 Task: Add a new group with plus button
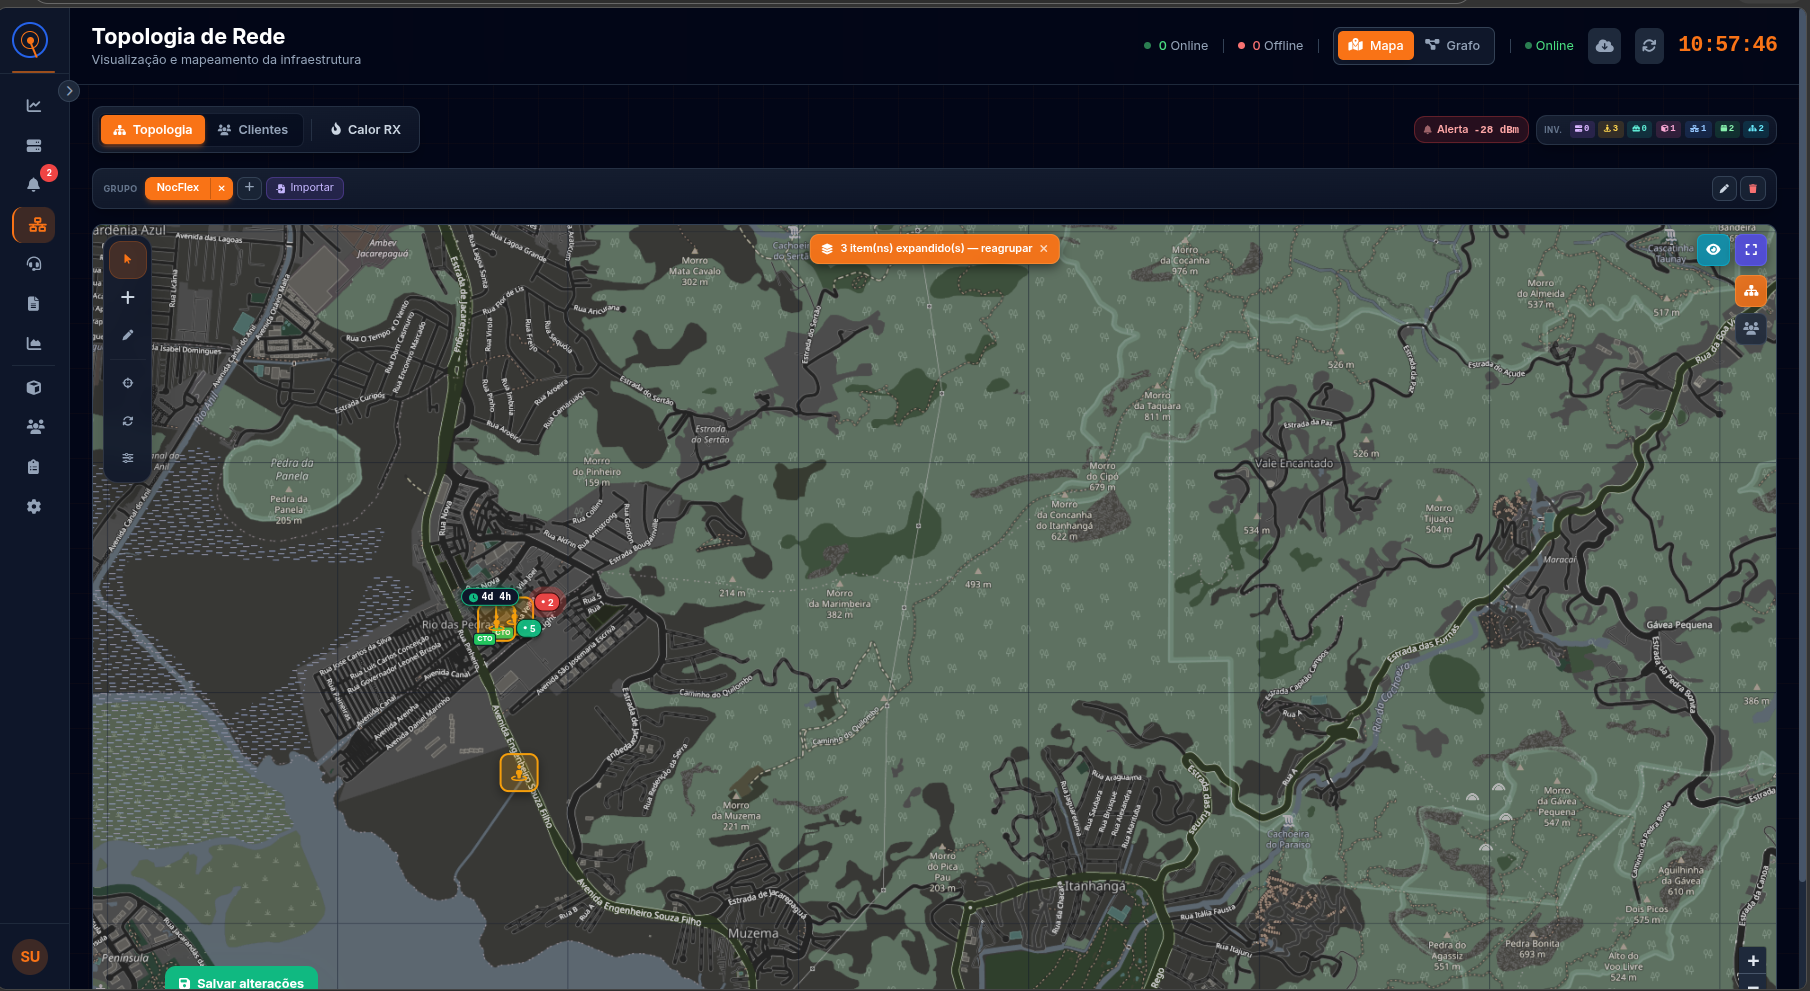click(x=249, y=188)
